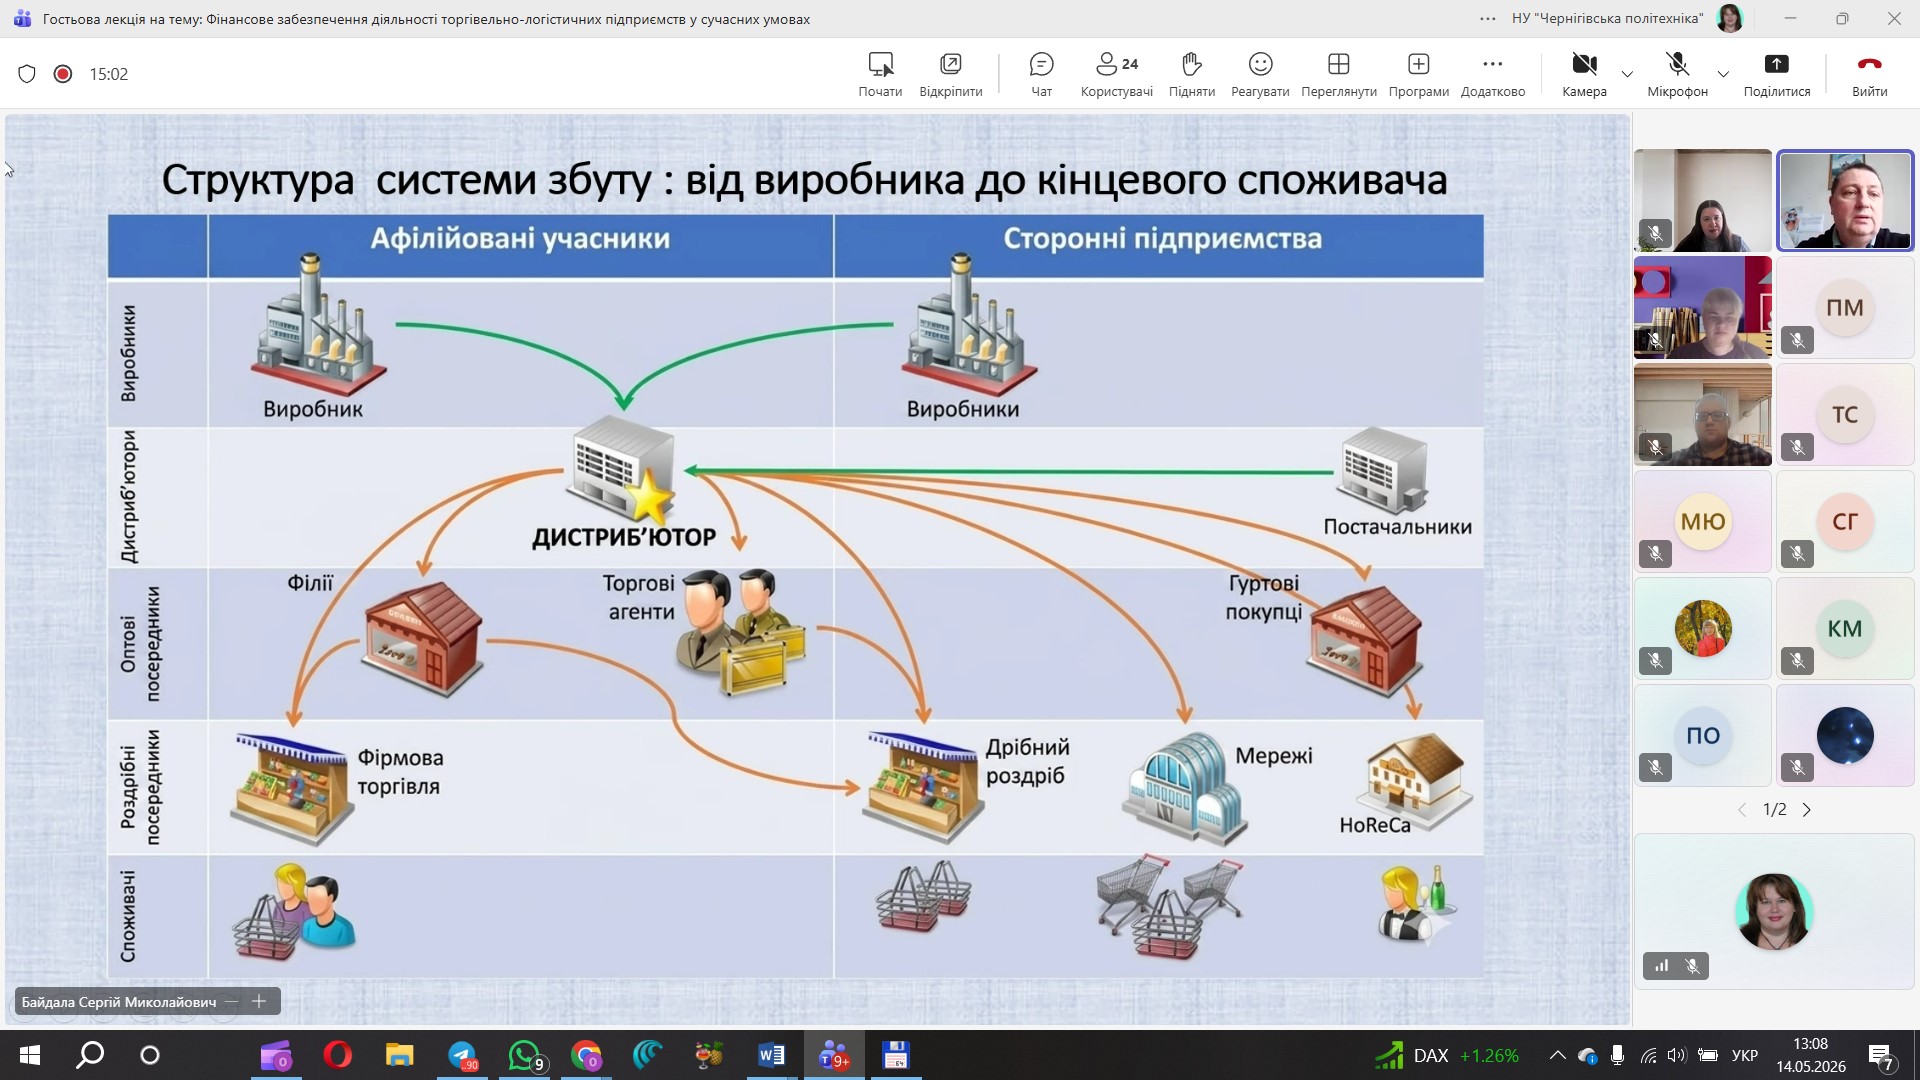
Task: Open the Windows Start menu
Action: [x=30, y=1055]
